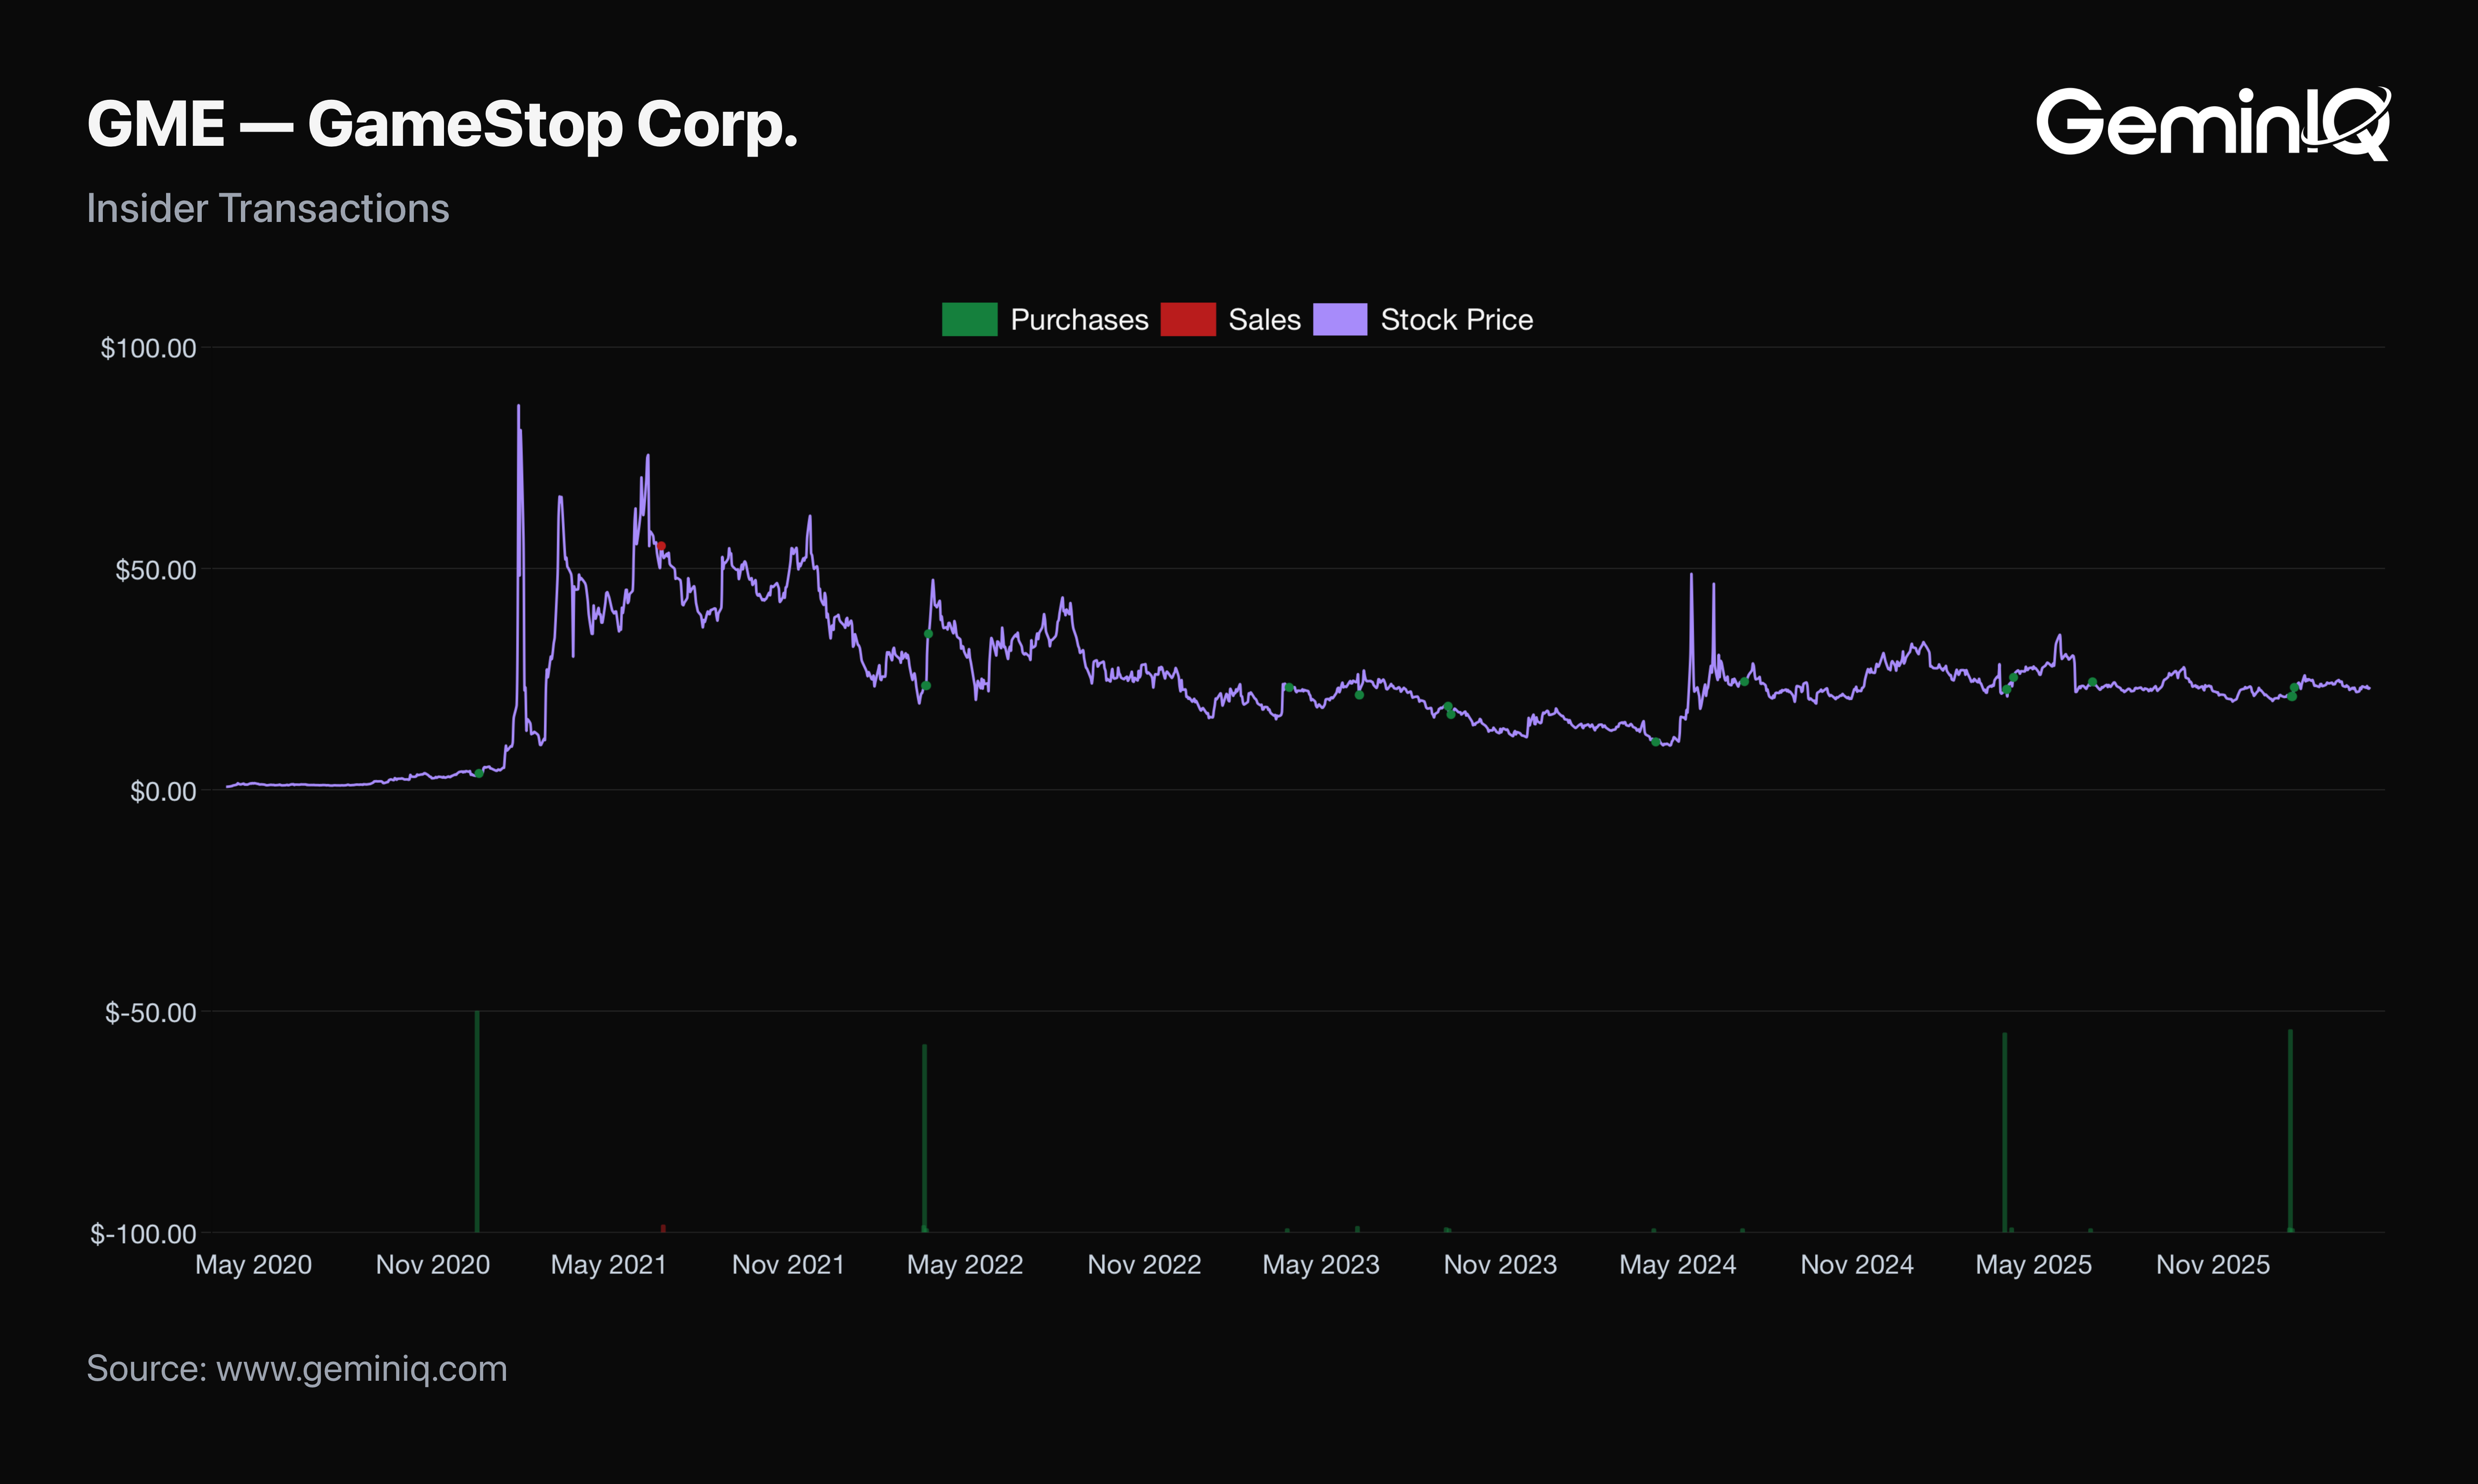Click the Nov 2020 x-axis label
This screenshot has height=1484, width=2478.
tap(432, 1265)
